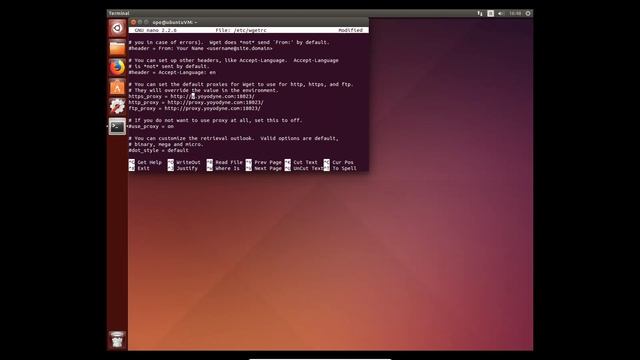The image size is (640, 360).
Task: Open the Ubuntu Dash search launcher
Action: coord(117,28)
